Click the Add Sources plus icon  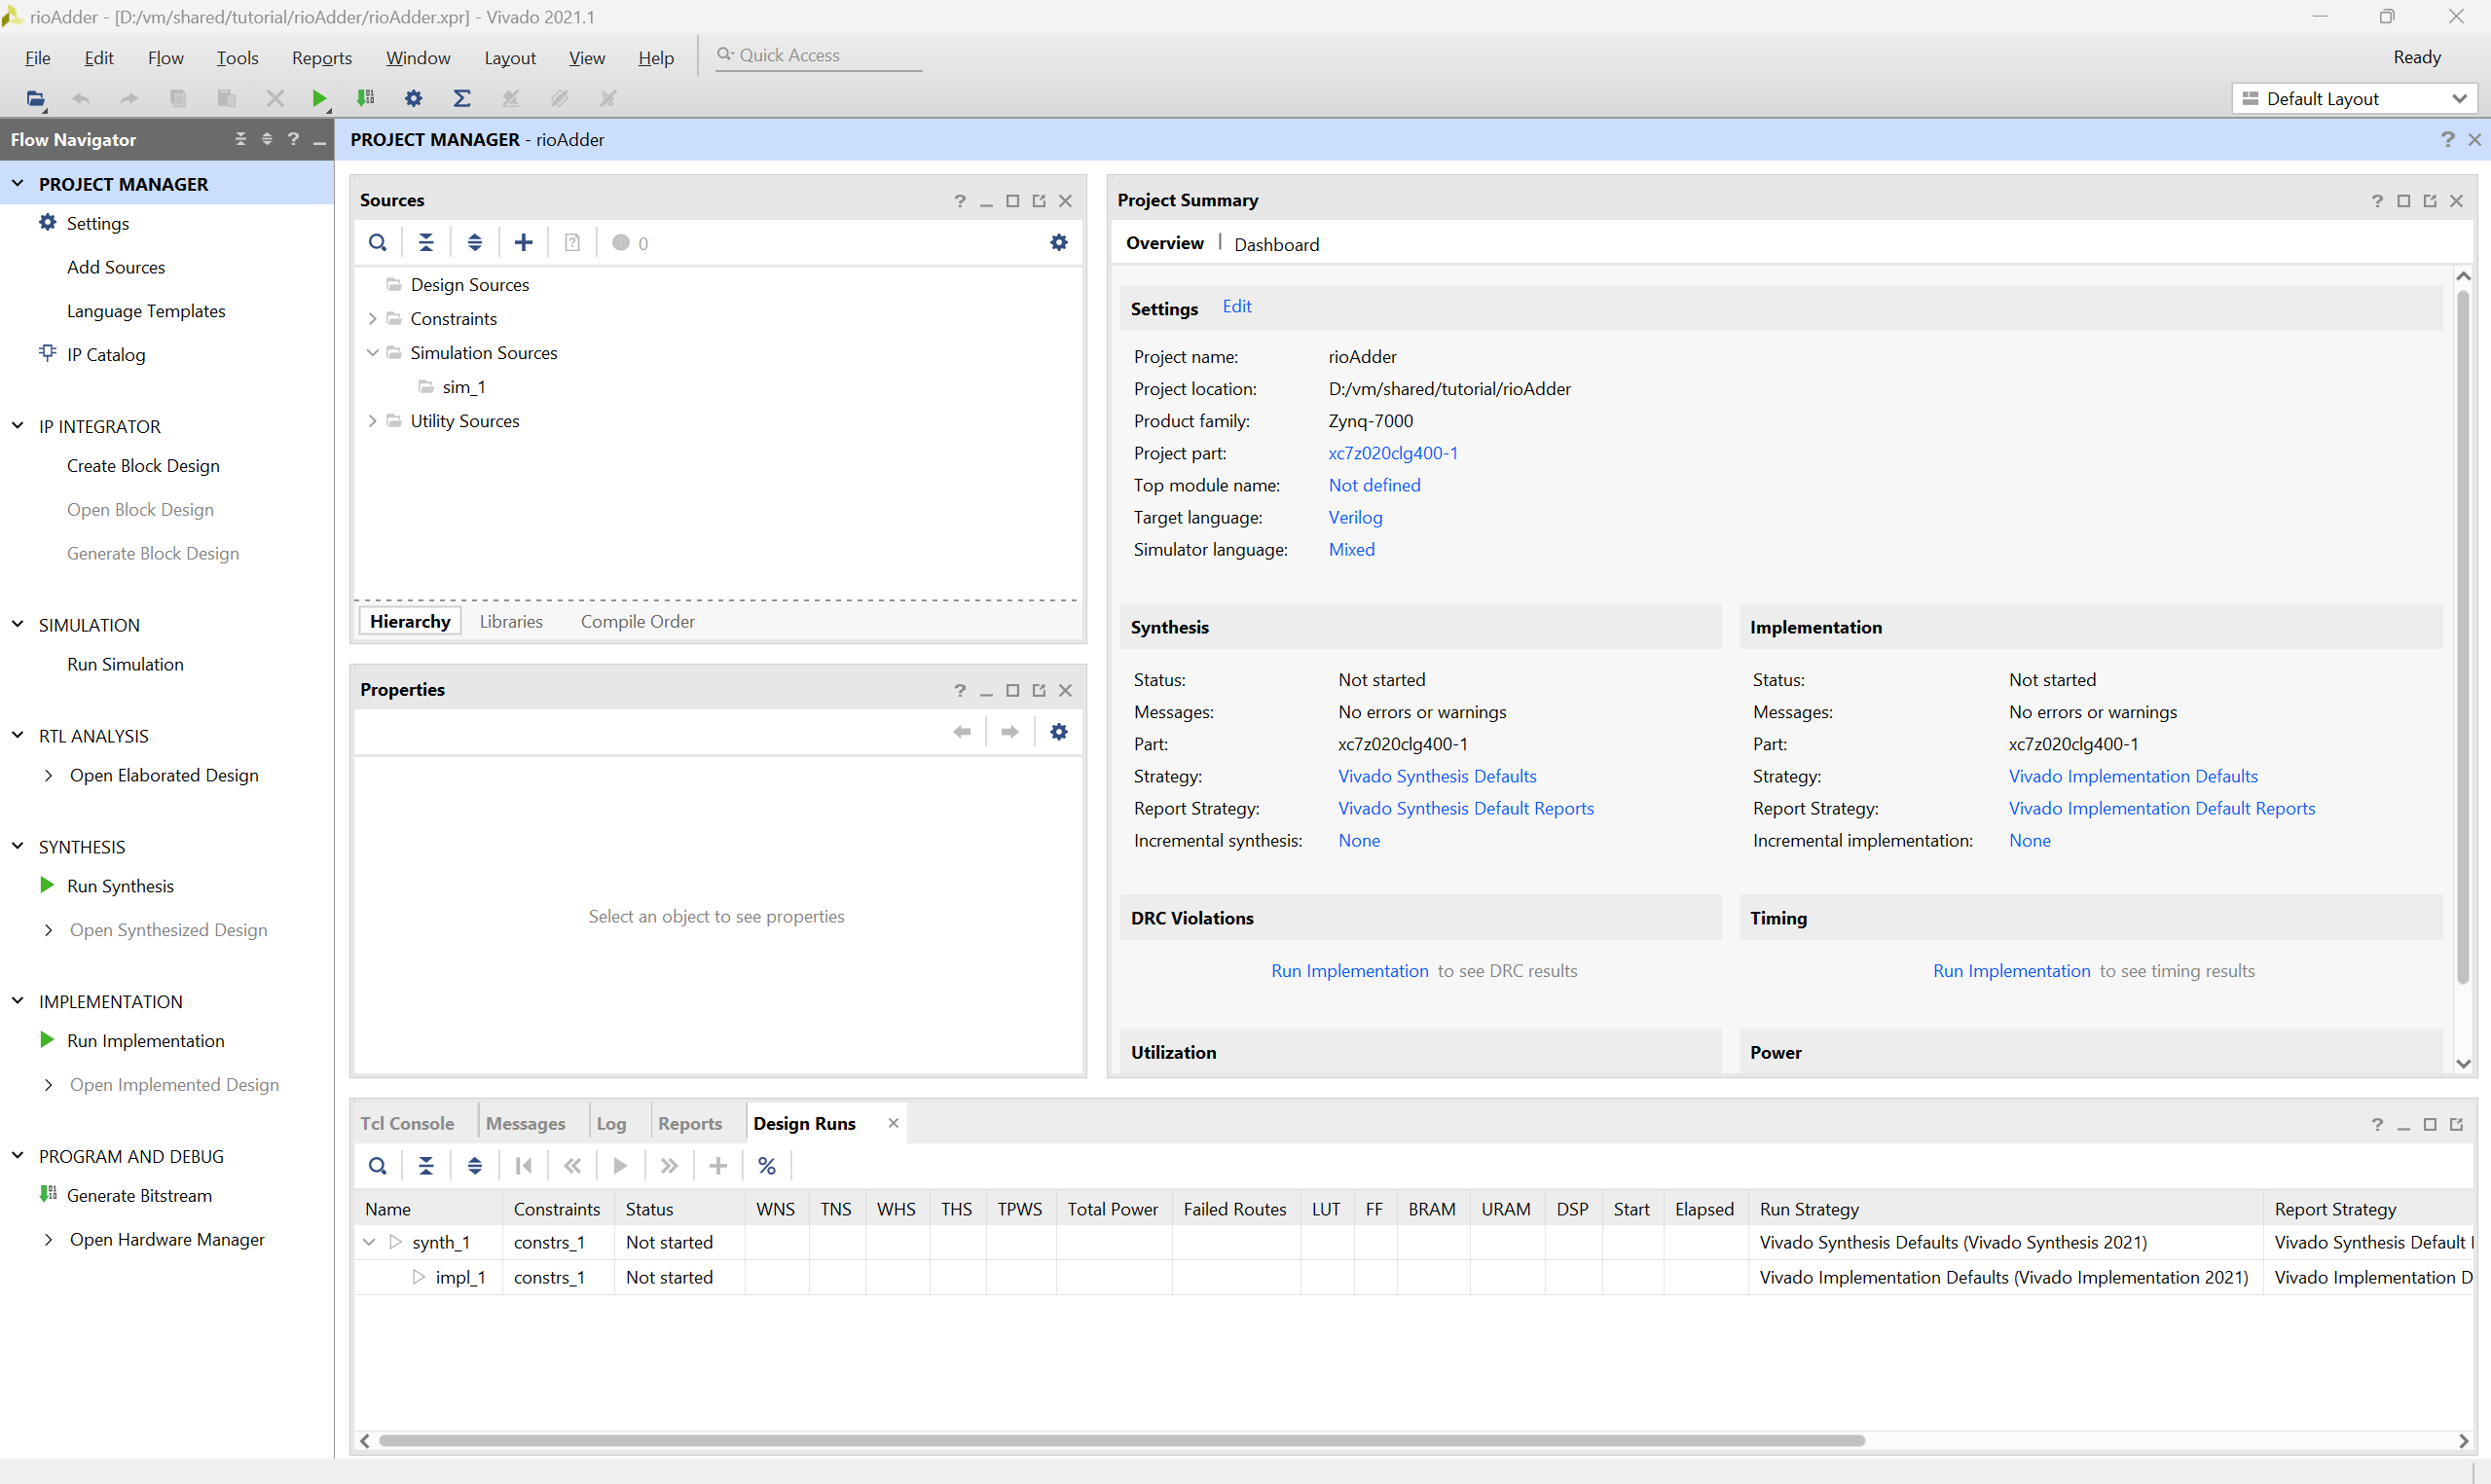[x=523, y=243]
